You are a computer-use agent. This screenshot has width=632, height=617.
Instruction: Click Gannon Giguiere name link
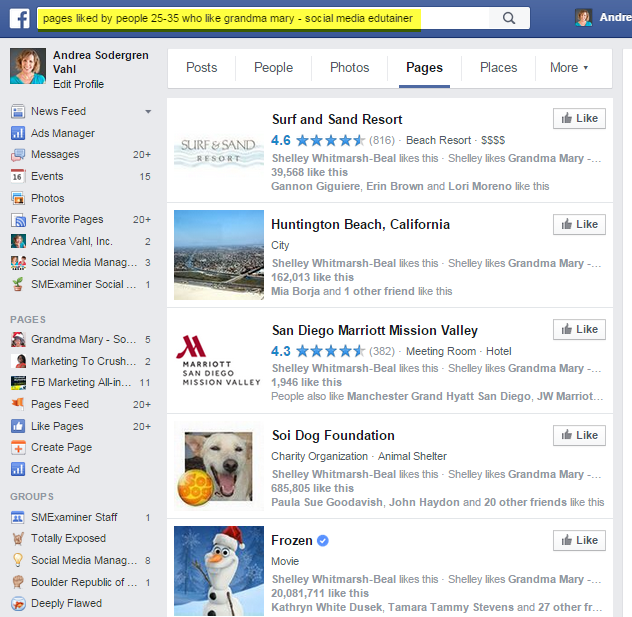click(316, 187)
